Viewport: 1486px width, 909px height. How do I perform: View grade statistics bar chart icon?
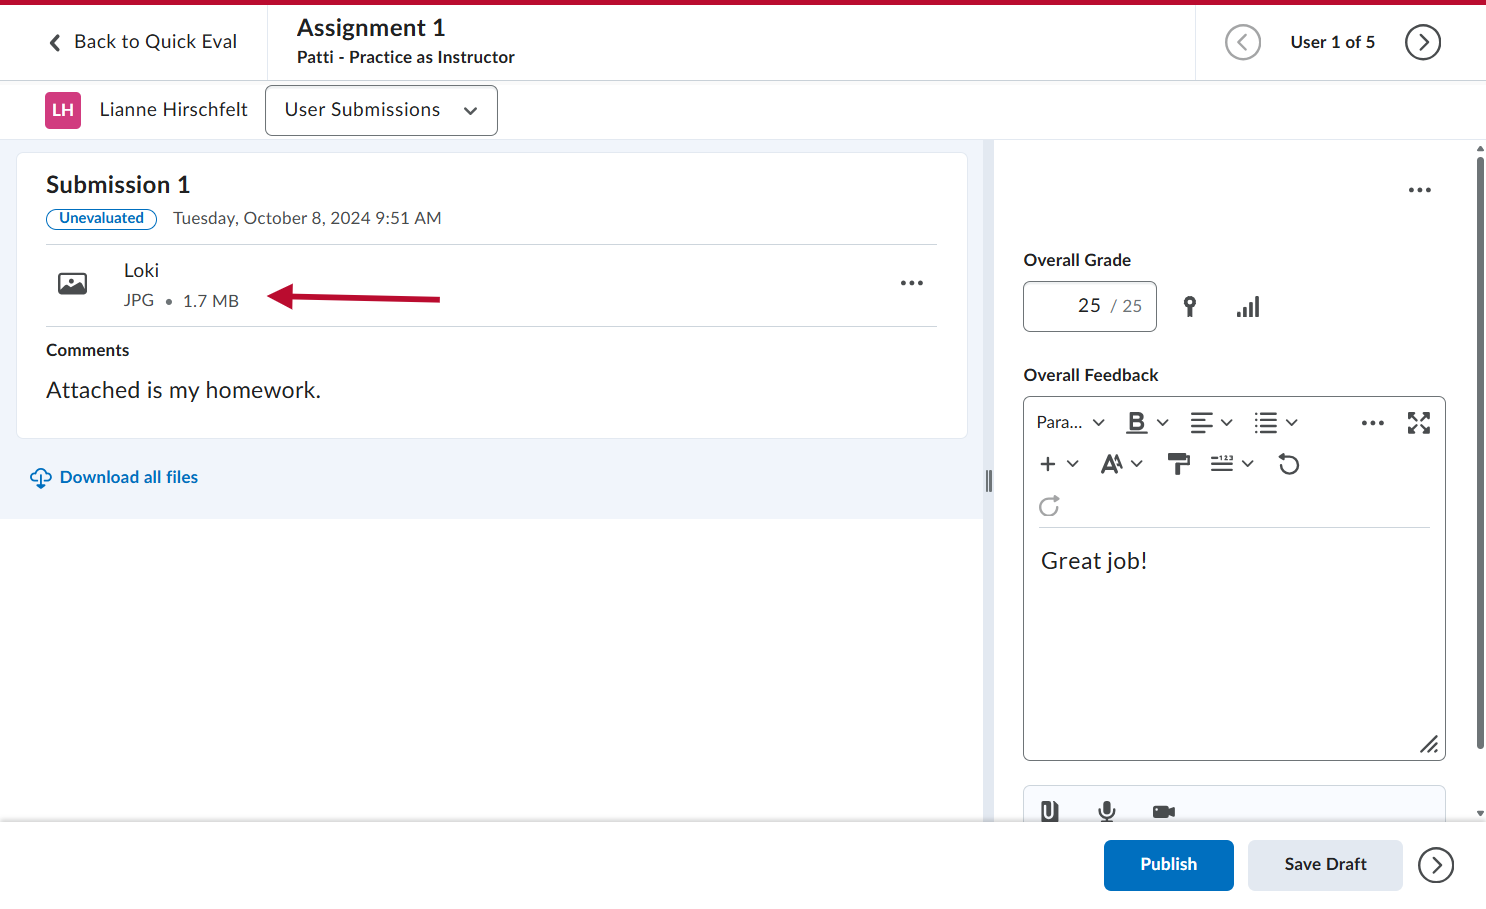pyautogui.click(x=1248, y=306)
